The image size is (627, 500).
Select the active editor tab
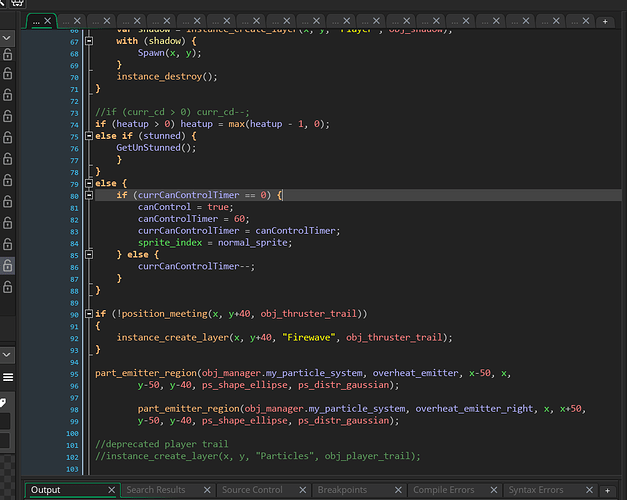42,21
